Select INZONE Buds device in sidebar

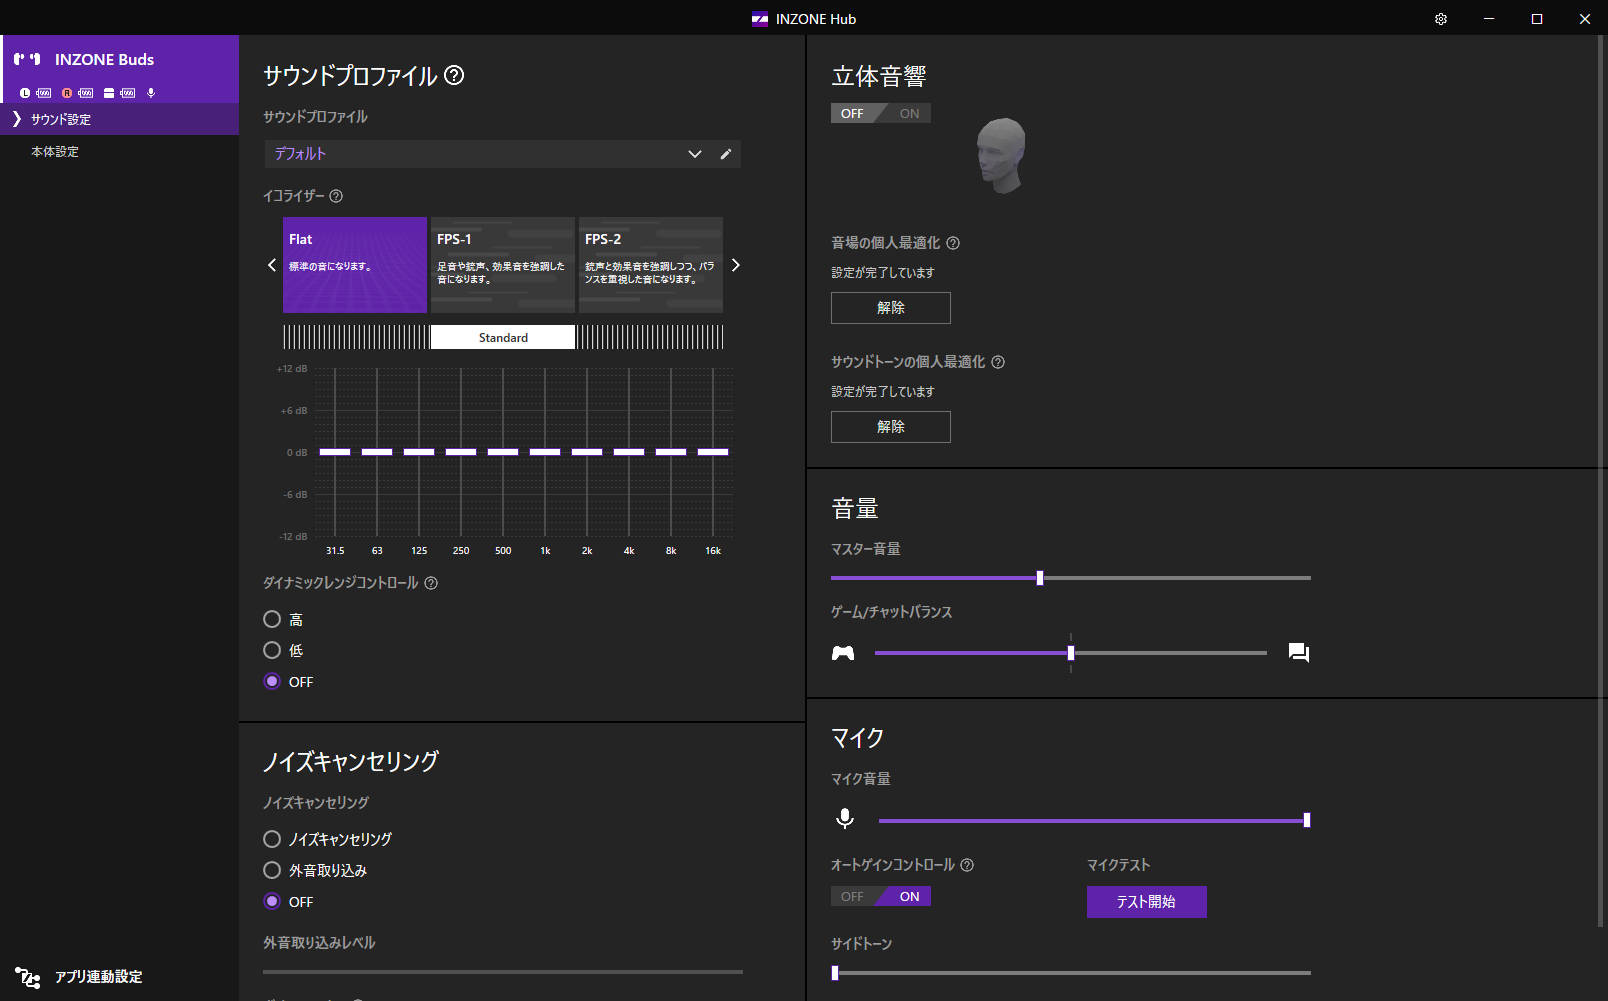pos(120,69)
